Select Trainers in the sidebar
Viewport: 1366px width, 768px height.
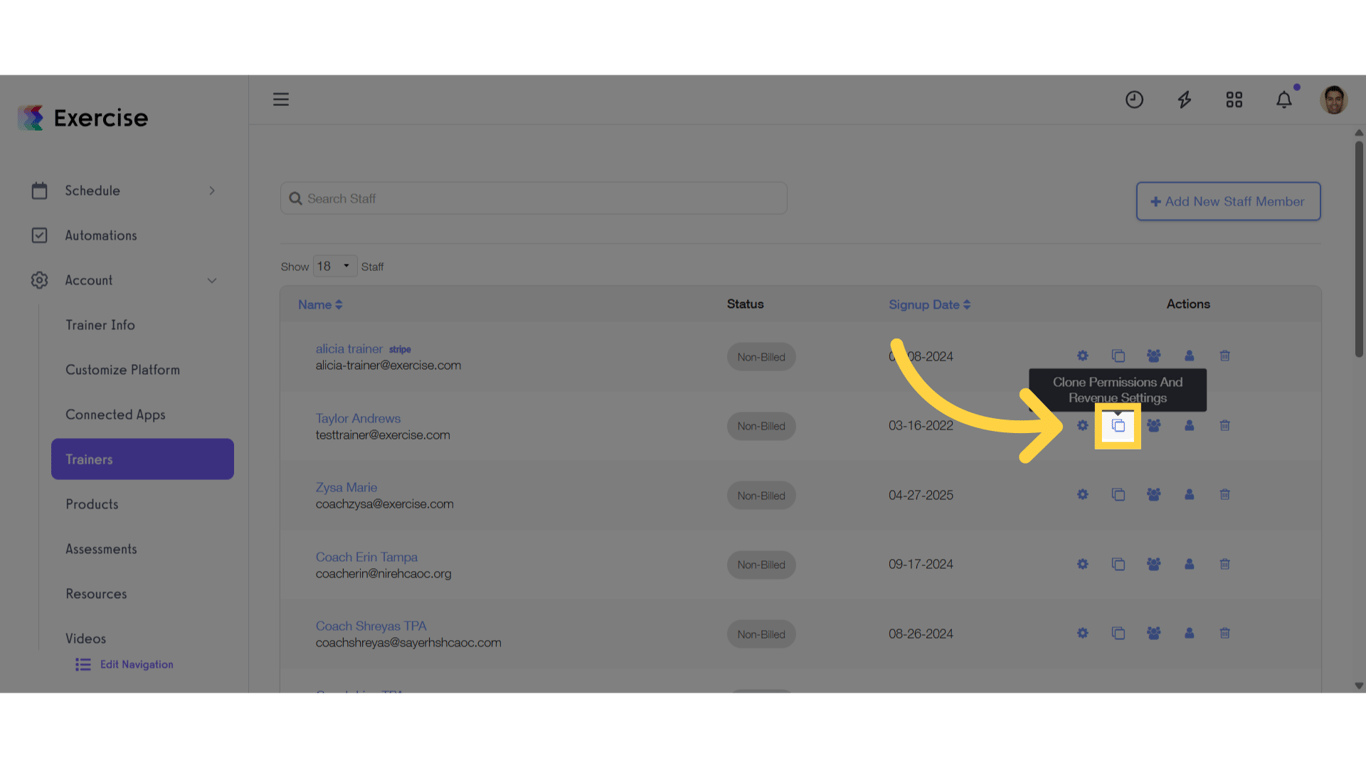click(x=88, y=459)
